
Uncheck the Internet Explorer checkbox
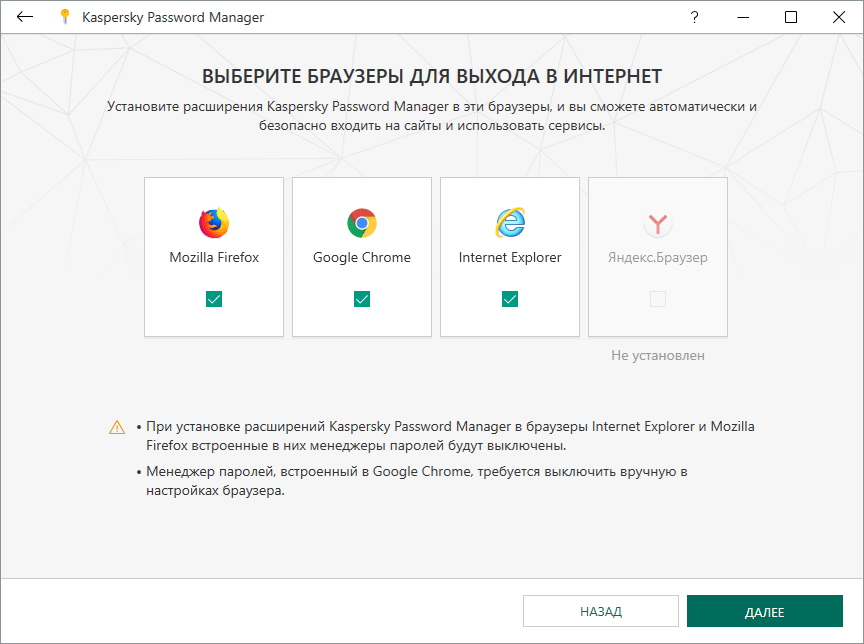(510, 299)
